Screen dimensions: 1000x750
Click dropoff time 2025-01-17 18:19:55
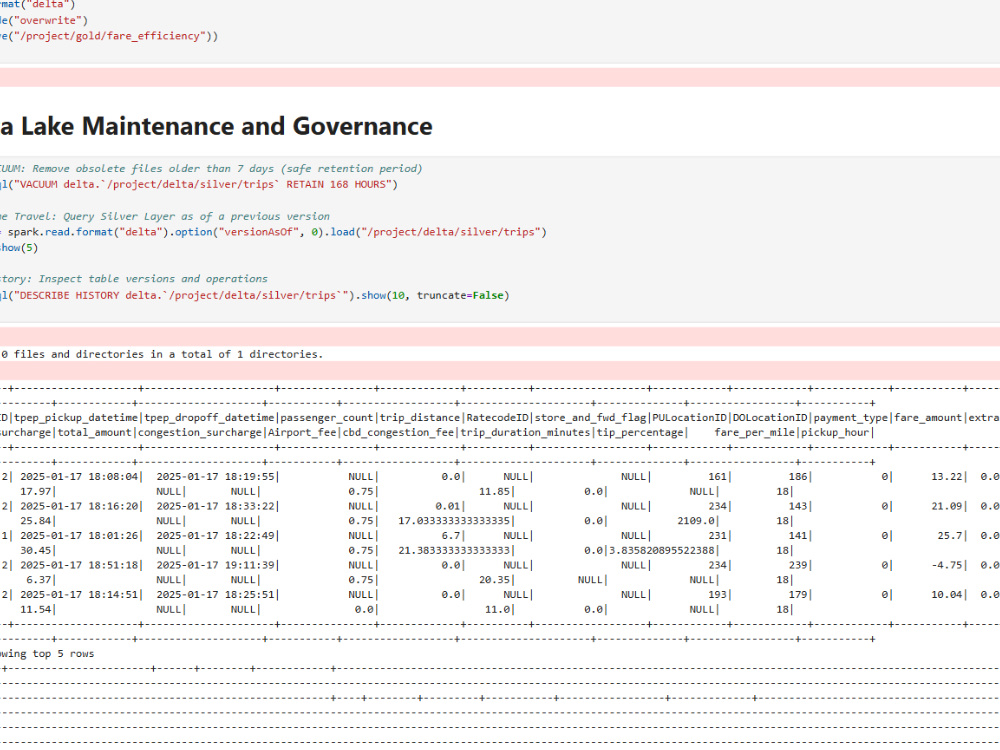[216, 476]
